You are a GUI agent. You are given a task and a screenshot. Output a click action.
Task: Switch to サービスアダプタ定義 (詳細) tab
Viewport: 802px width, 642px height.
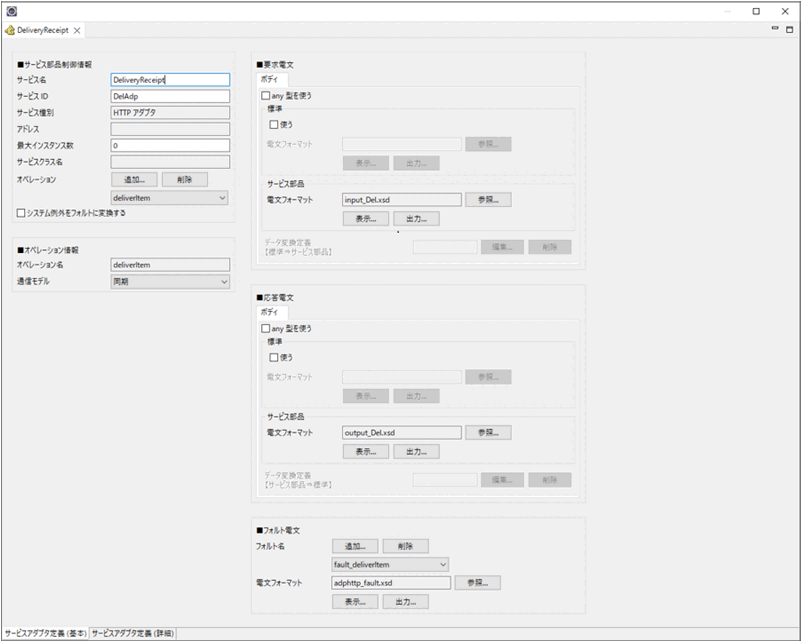pos(132,634)
